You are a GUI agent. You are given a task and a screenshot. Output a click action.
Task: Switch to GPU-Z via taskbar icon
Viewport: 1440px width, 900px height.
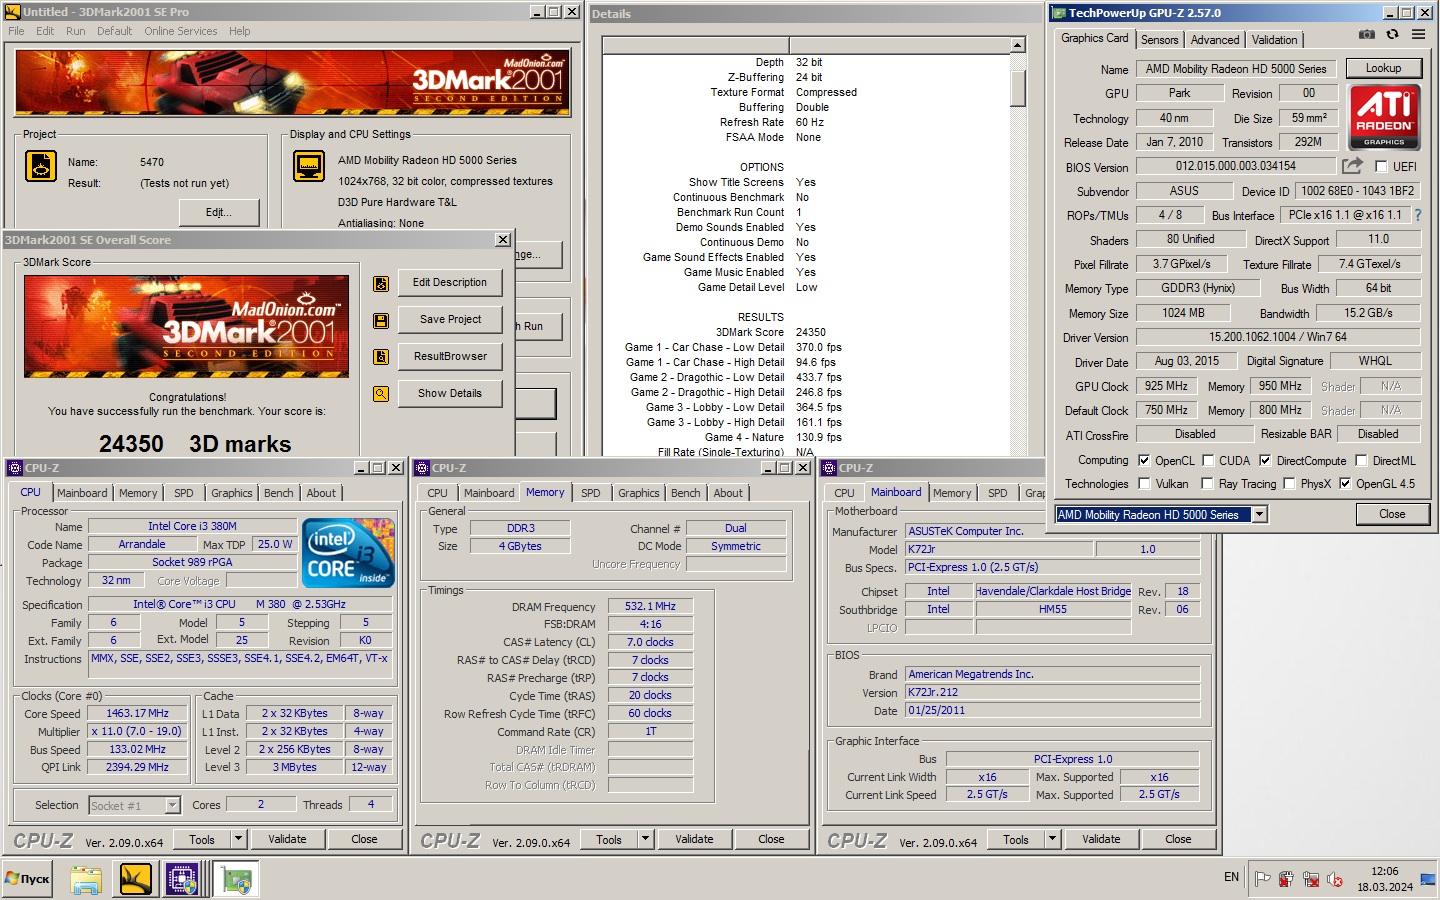[x=236, y=879]
